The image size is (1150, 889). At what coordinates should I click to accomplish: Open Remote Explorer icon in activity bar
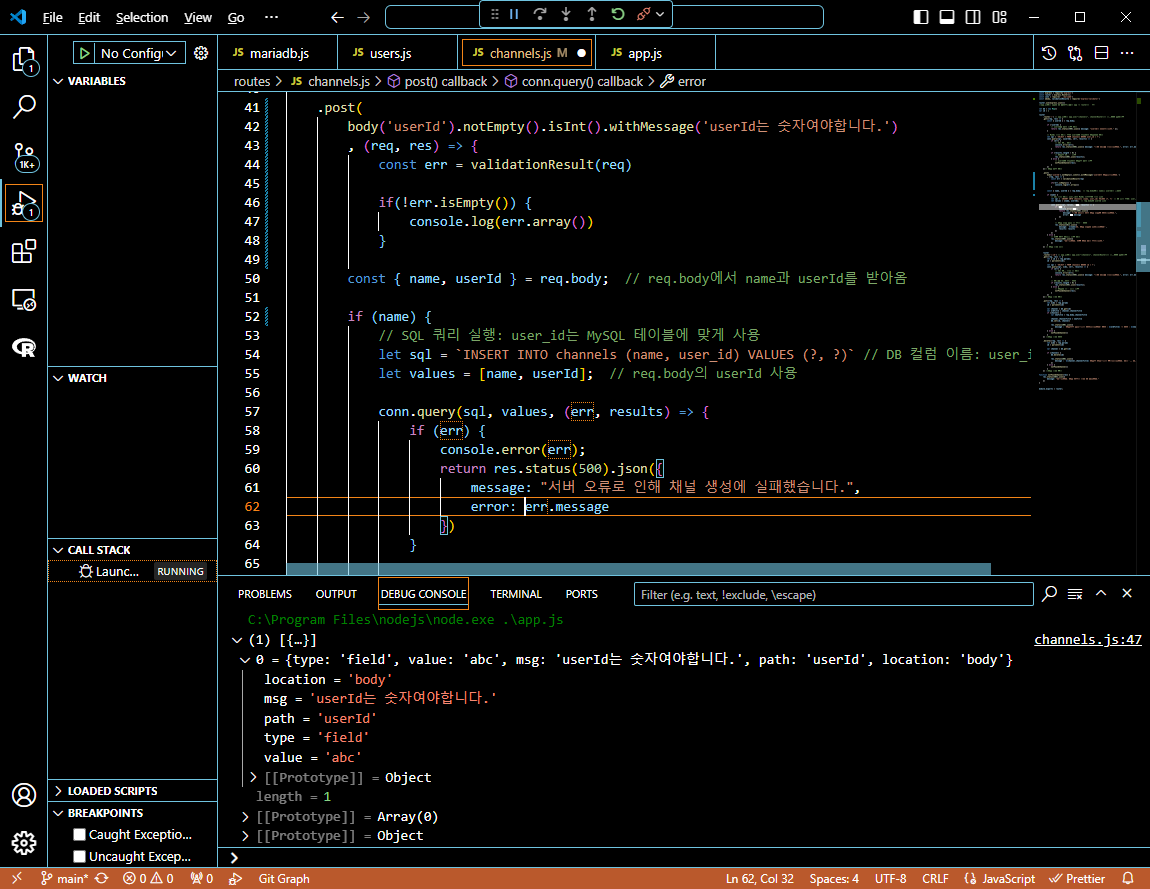click(24, 299)
